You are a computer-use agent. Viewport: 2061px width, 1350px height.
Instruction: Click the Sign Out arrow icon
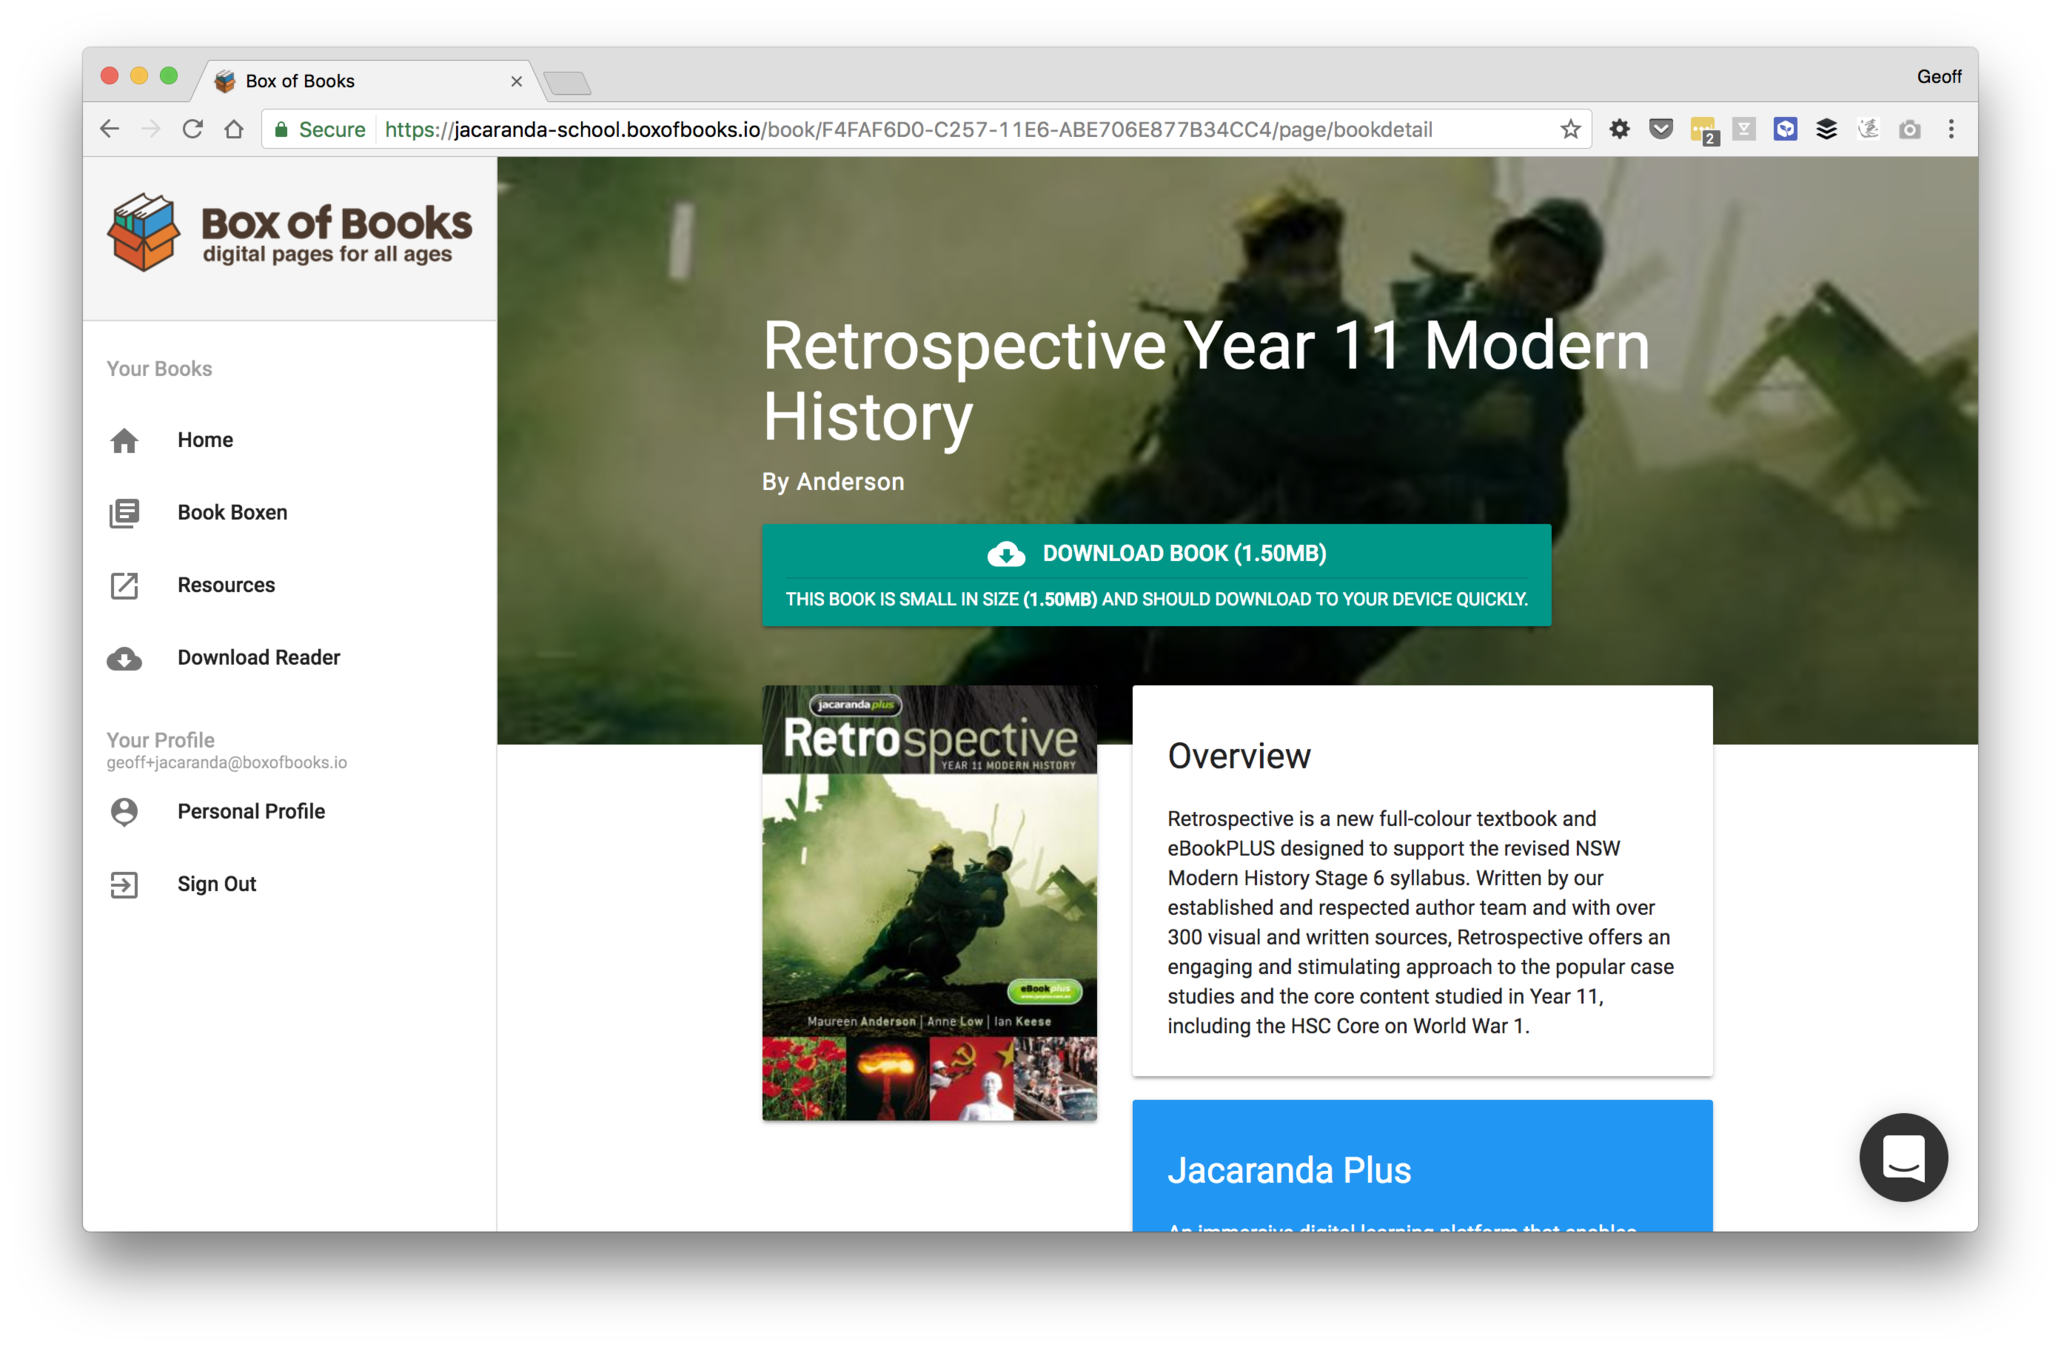[x=124, y=885]
